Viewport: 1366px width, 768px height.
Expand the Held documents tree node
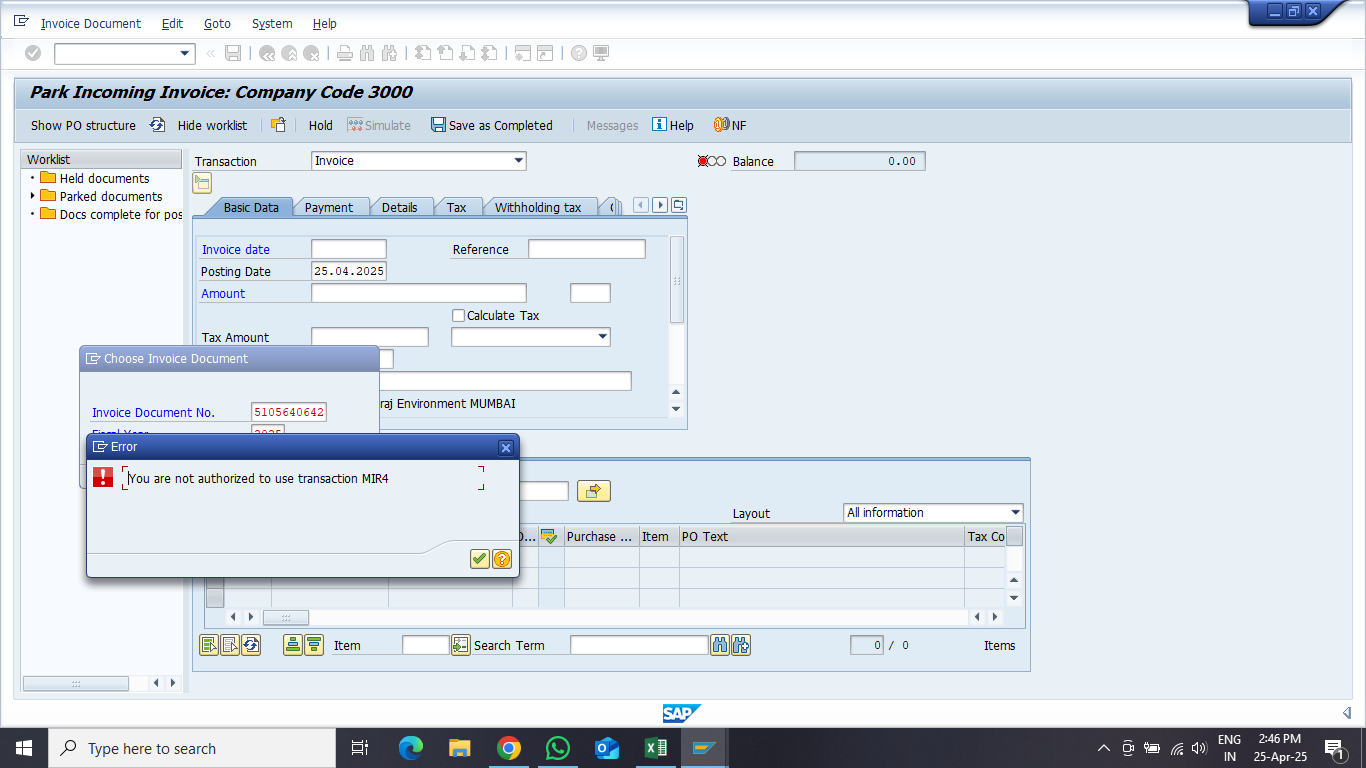[32, 178]
